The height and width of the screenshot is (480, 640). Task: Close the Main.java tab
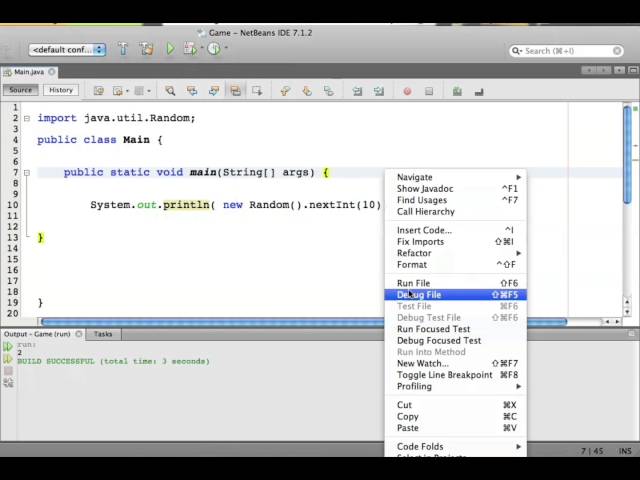[x=52, y=71]
